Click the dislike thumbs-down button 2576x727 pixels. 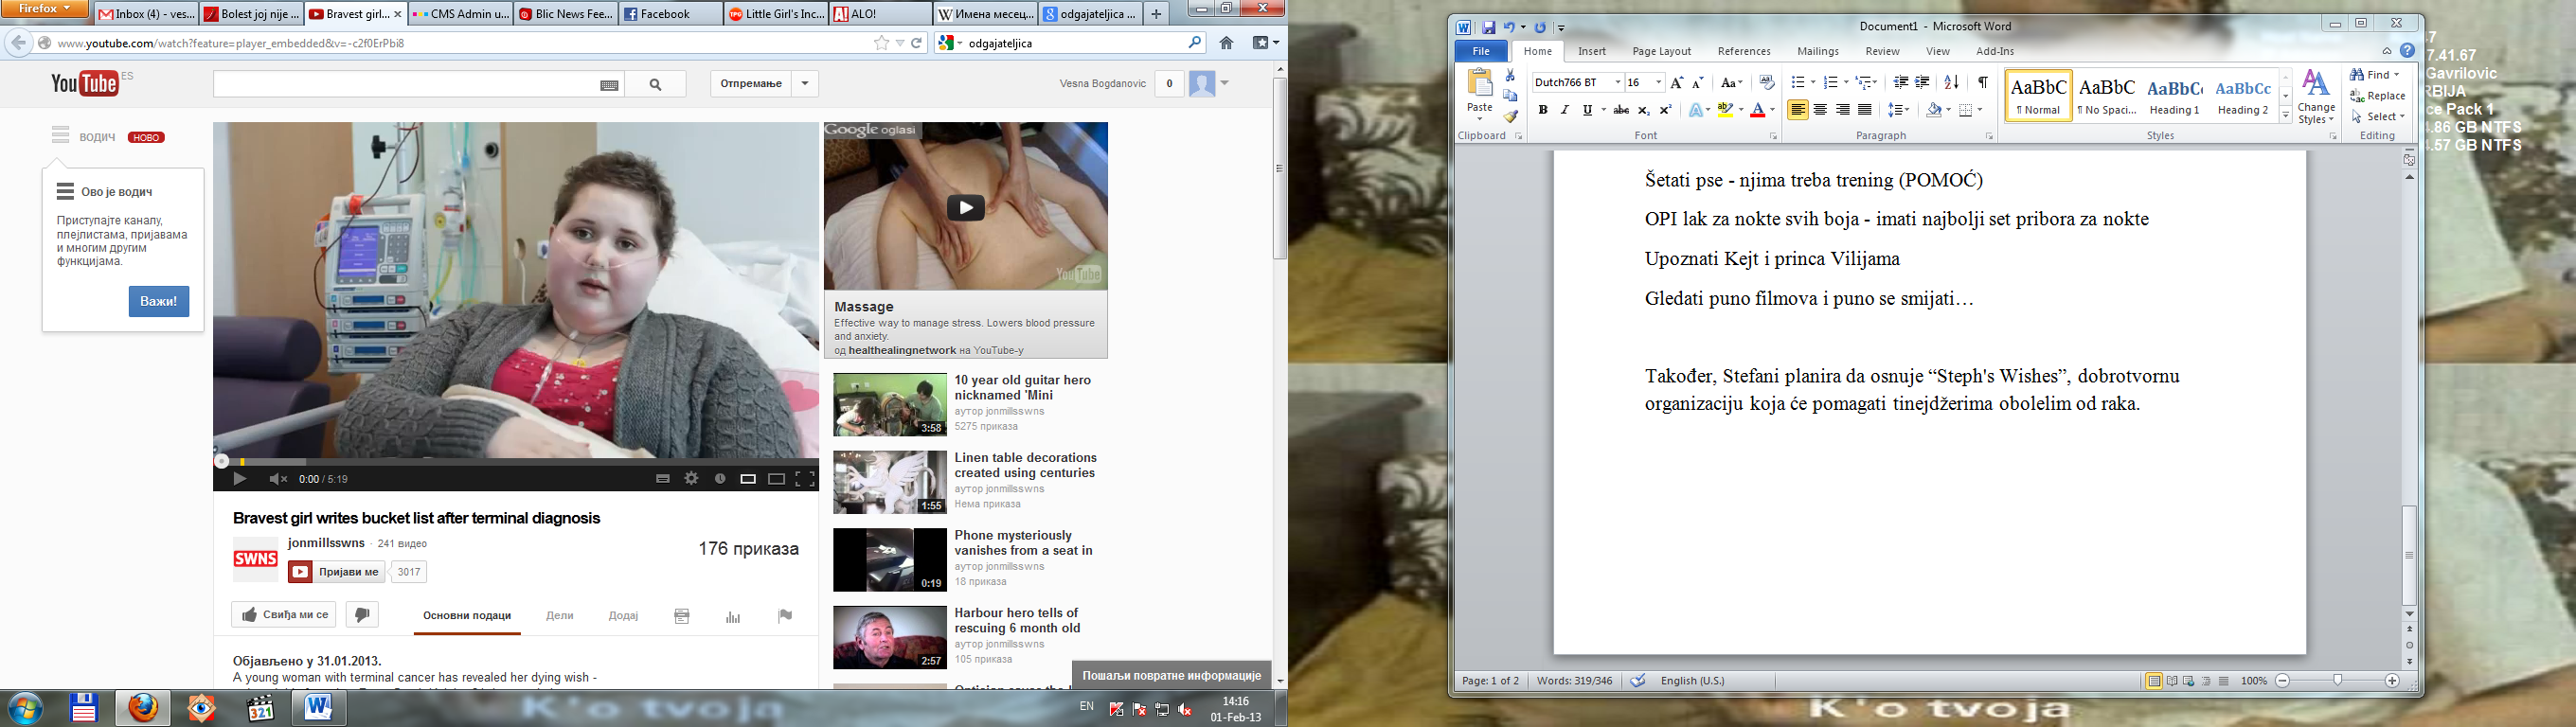tap(362, 615)
